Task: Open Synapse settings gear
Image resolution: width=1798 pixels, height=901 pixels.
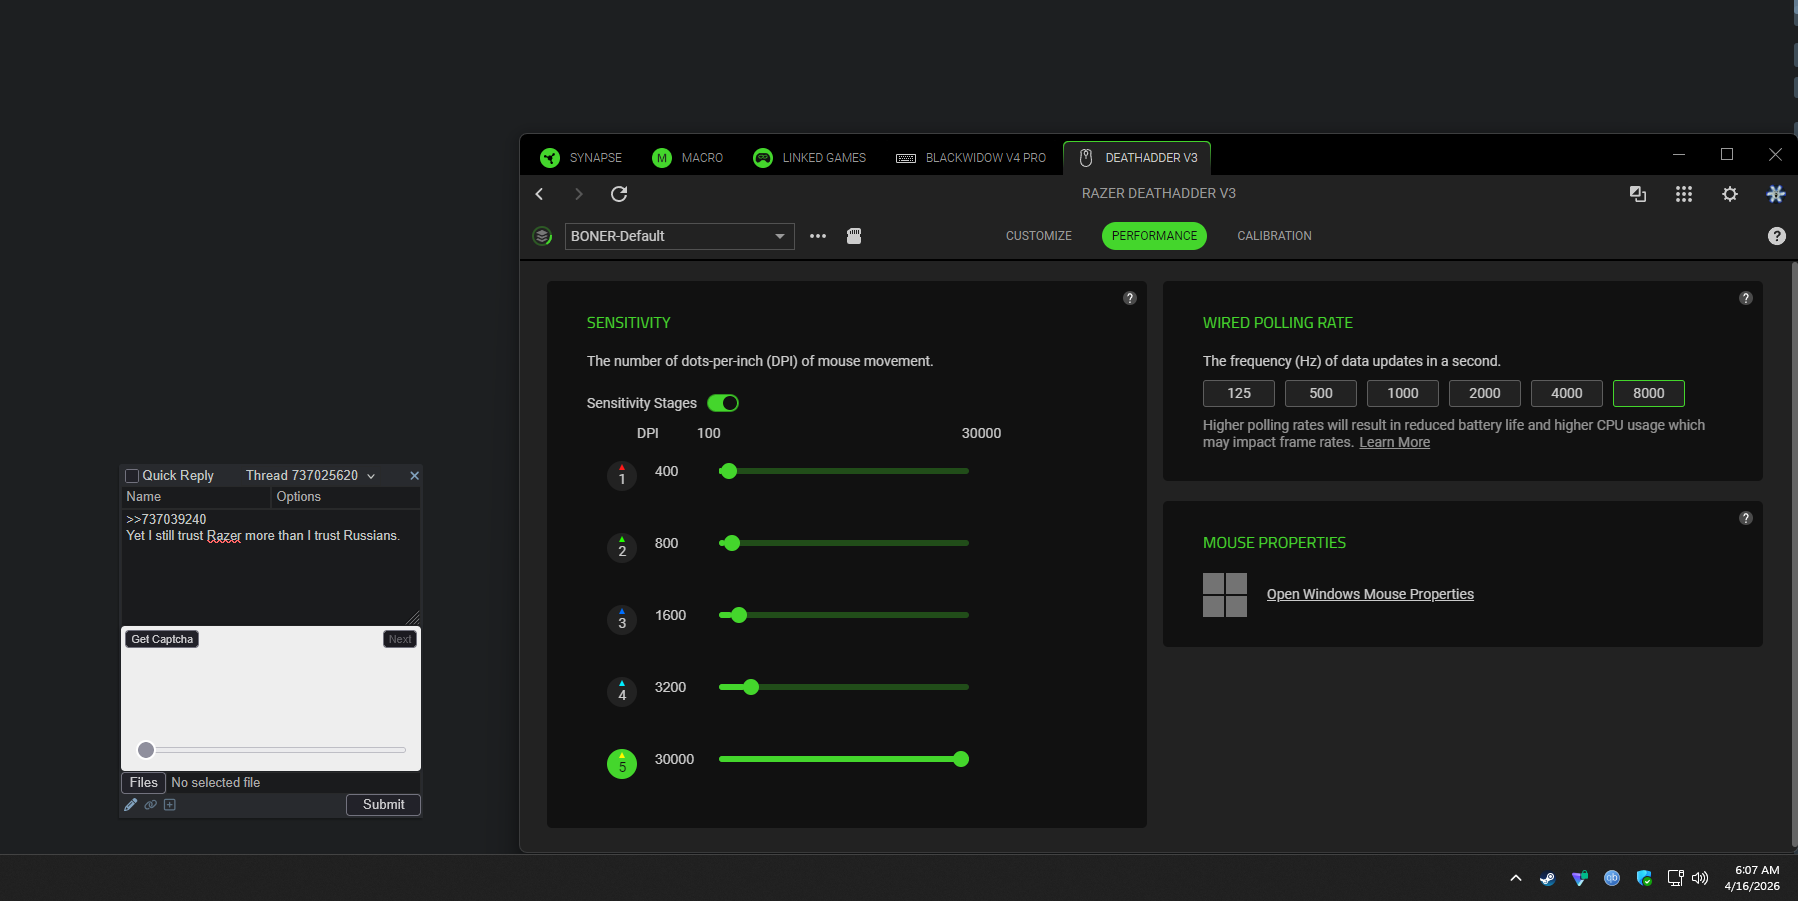Action: [x=1730, y=194]
